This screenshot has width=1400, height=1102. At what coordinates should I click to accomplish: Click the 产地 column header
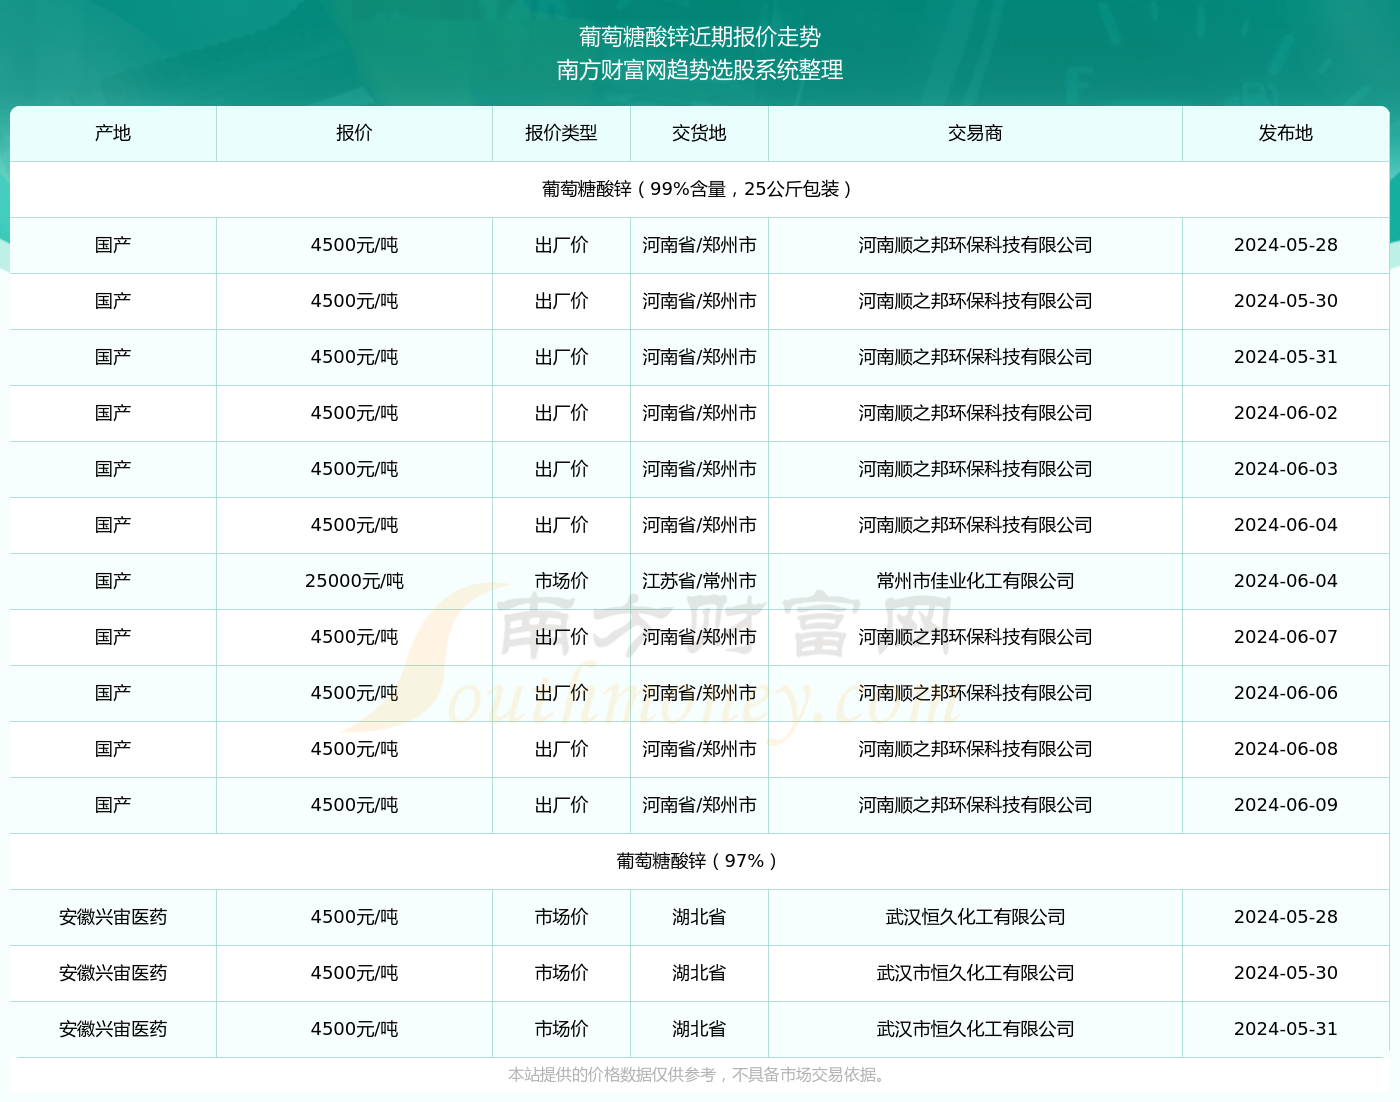(113, 133)
